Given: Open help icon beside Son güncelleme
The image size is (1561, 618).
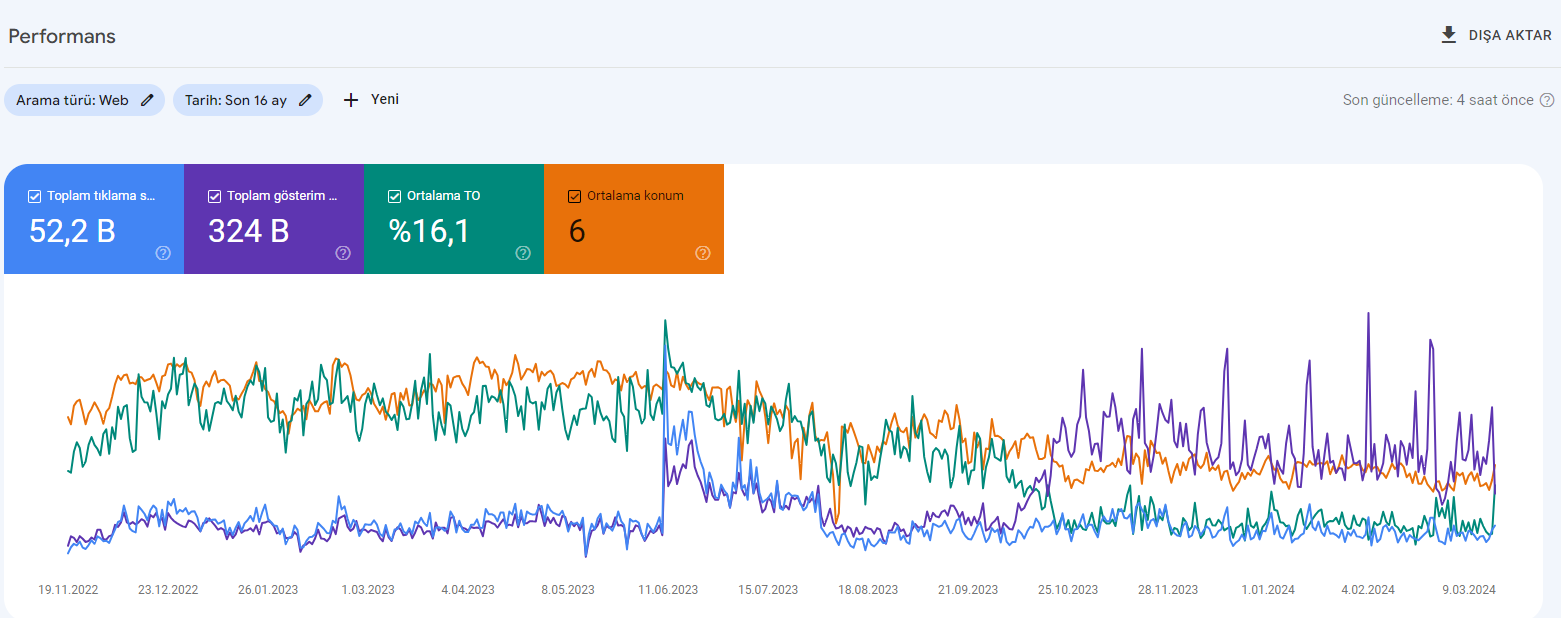Looking at the screenshot, I should click(x=1547, y=100).
